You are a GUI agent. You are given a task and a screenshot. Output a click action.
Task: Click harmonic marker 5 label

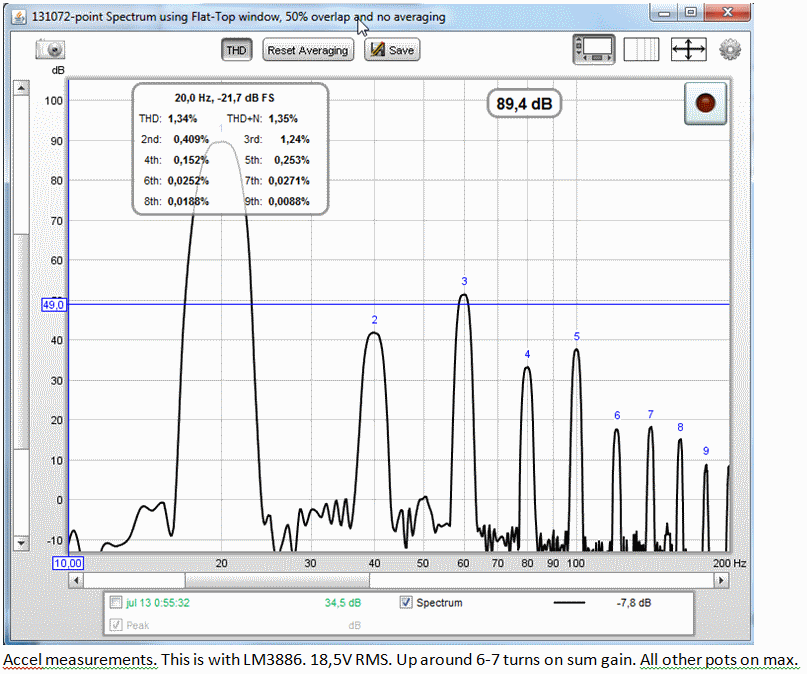(x=576, y=336)
